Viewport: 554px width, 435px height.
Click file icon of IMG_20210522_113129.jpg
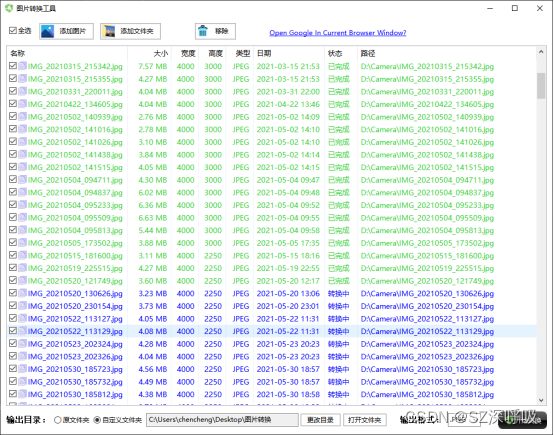(x=23, y=331)
